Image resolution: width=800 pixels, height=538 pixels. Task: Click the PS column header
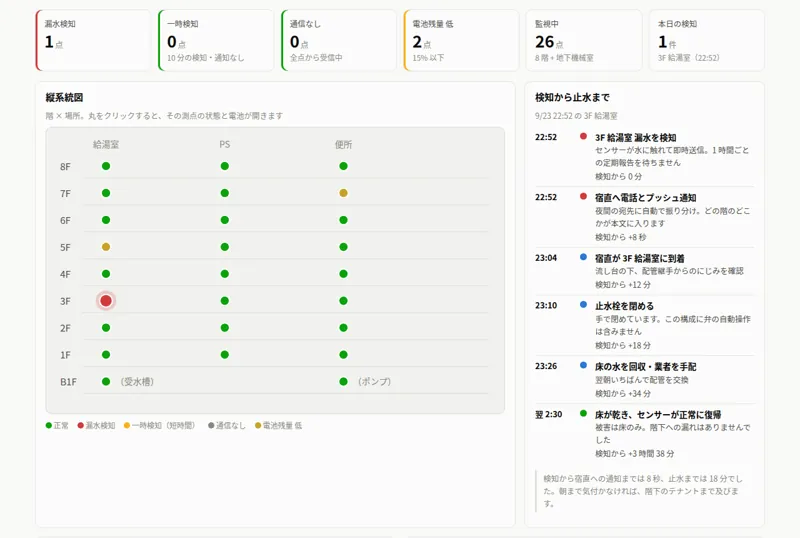pyautogui.click(x=224, y=144)
